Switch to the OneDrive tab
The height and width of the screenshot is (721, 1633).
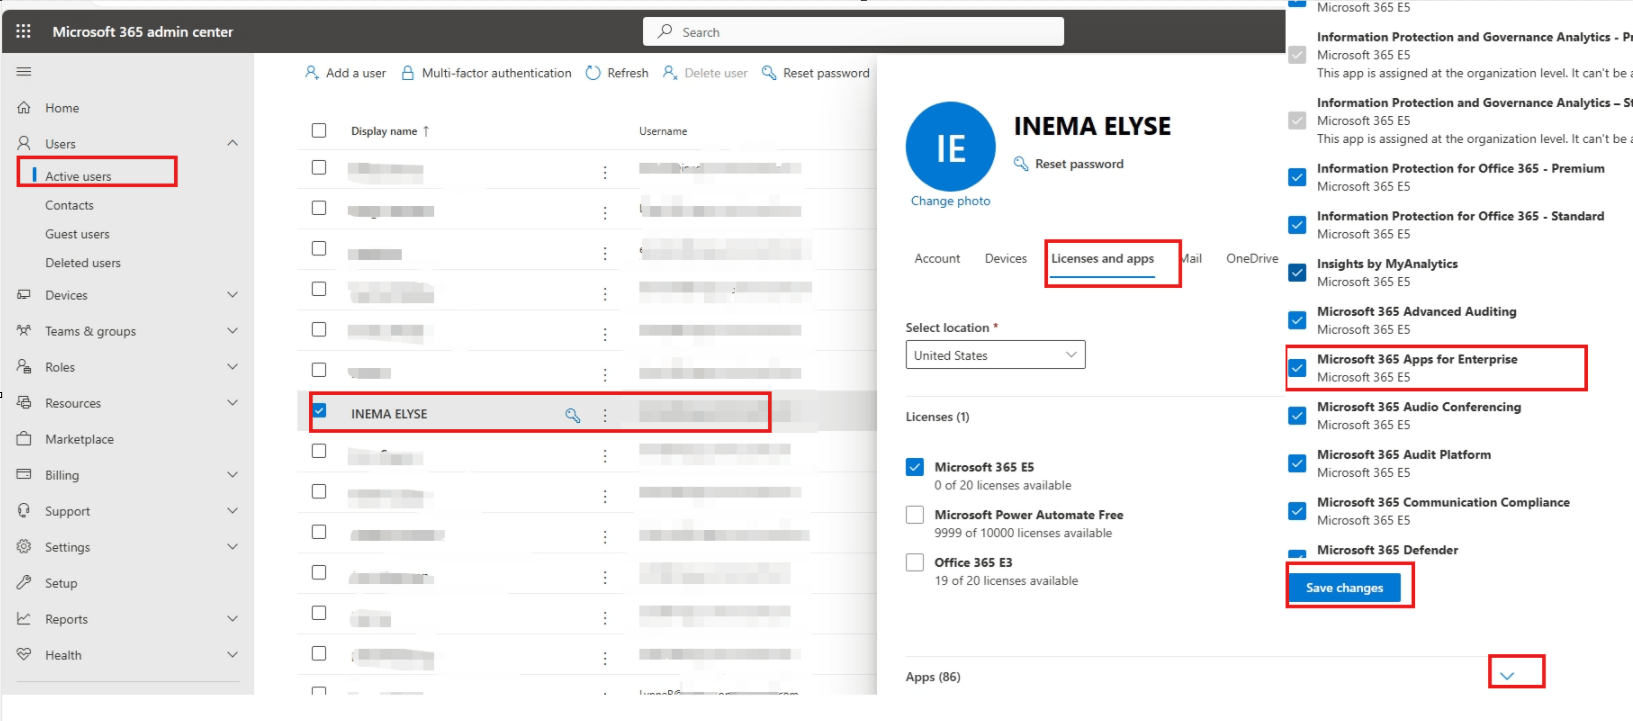tap(1252, 259)
